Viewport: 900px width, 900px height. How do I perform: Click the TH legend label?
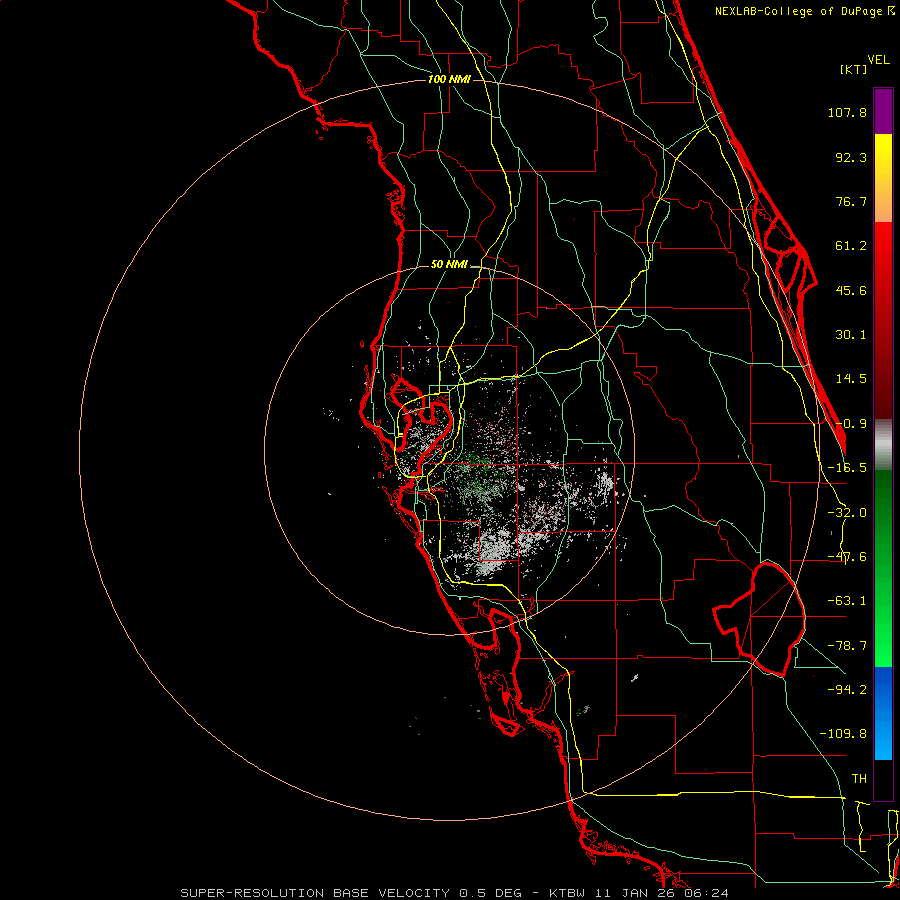click(x=859, y=778)
